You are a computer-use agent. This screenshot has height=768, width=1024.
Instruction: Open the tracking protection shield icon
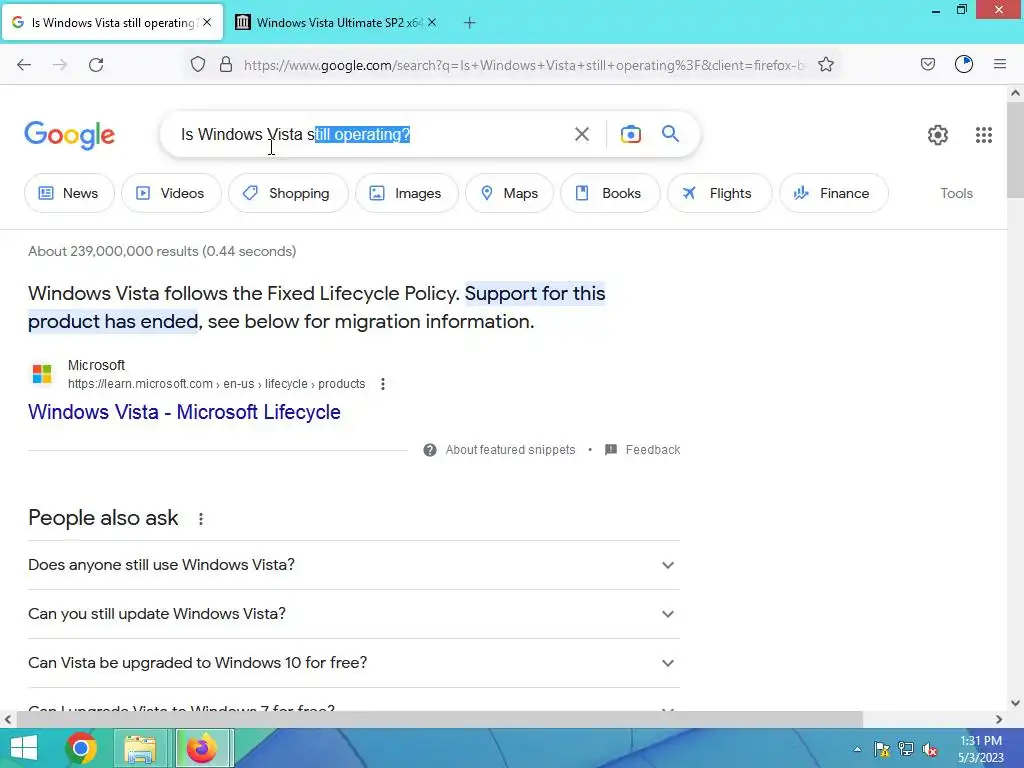point(198,65)
